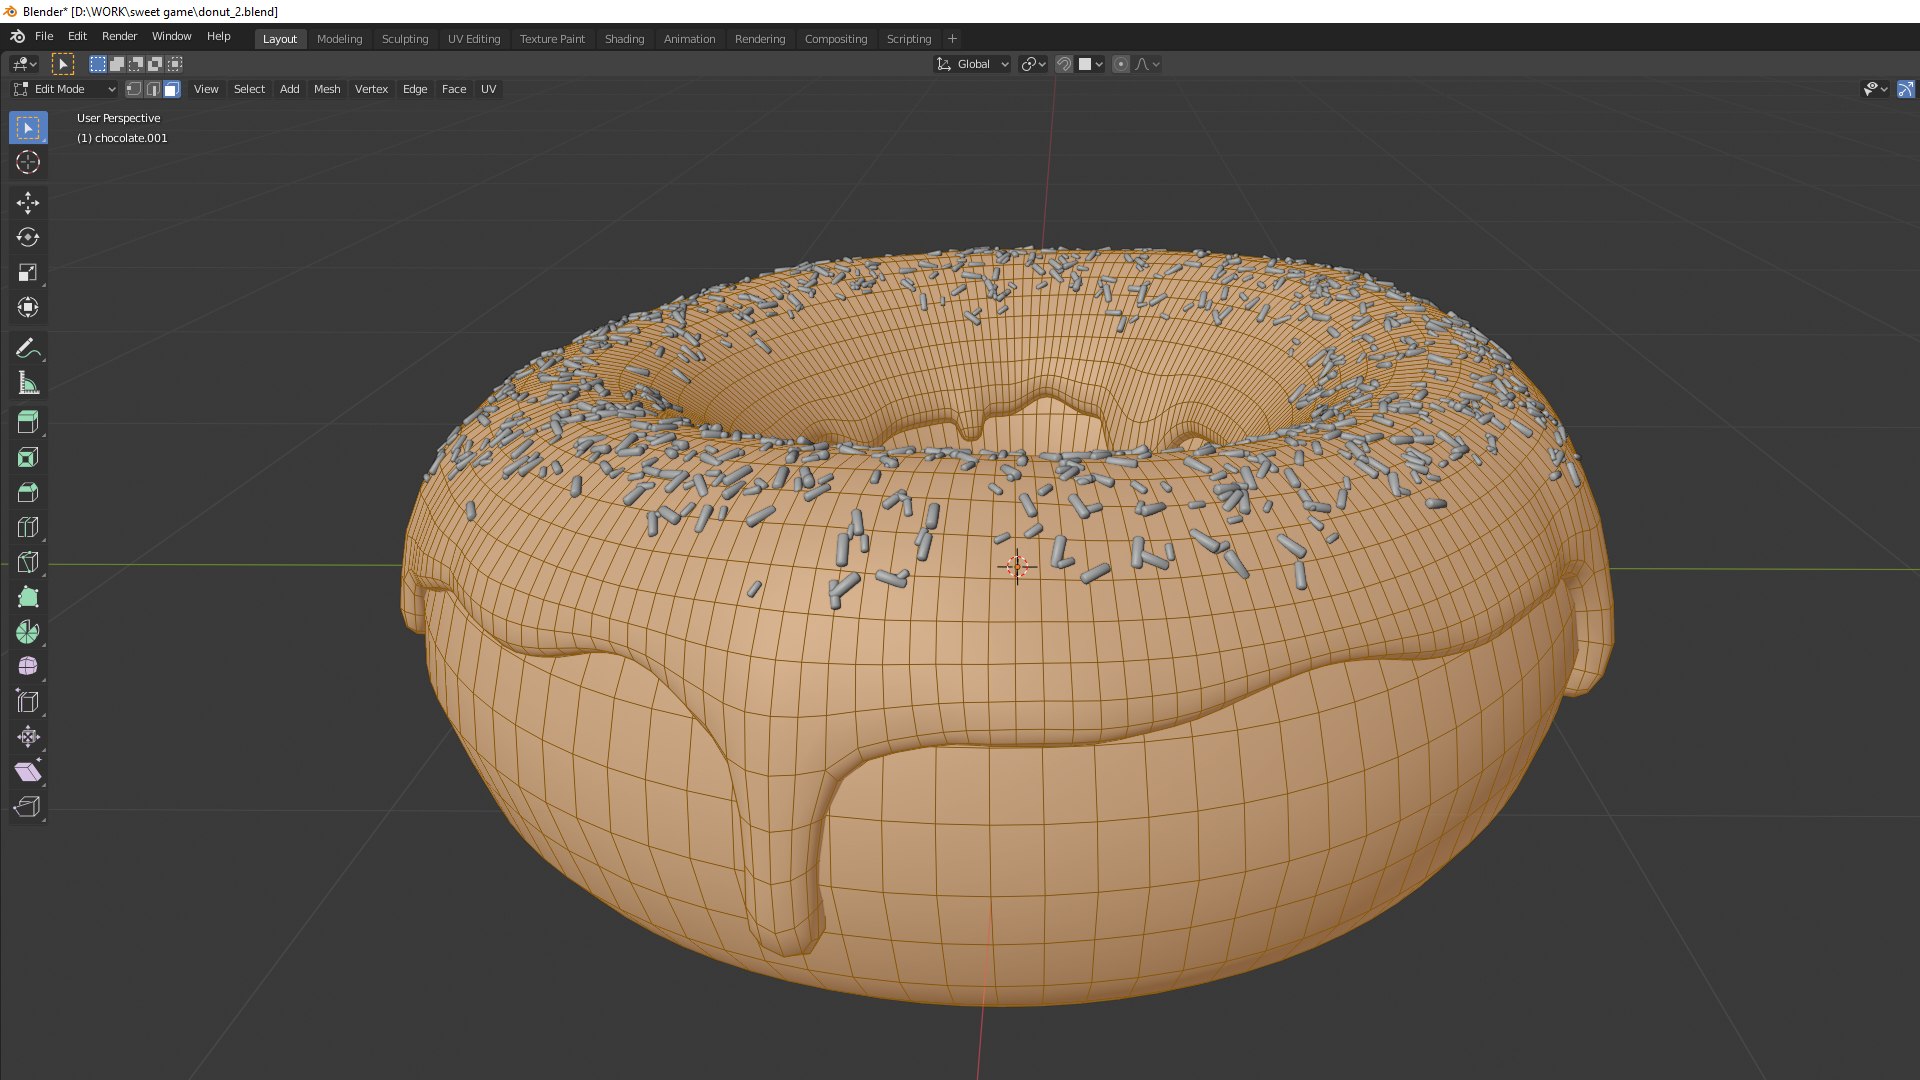
Task: Open the Edit Mode dropdown
Action: [x=64, y=89]
